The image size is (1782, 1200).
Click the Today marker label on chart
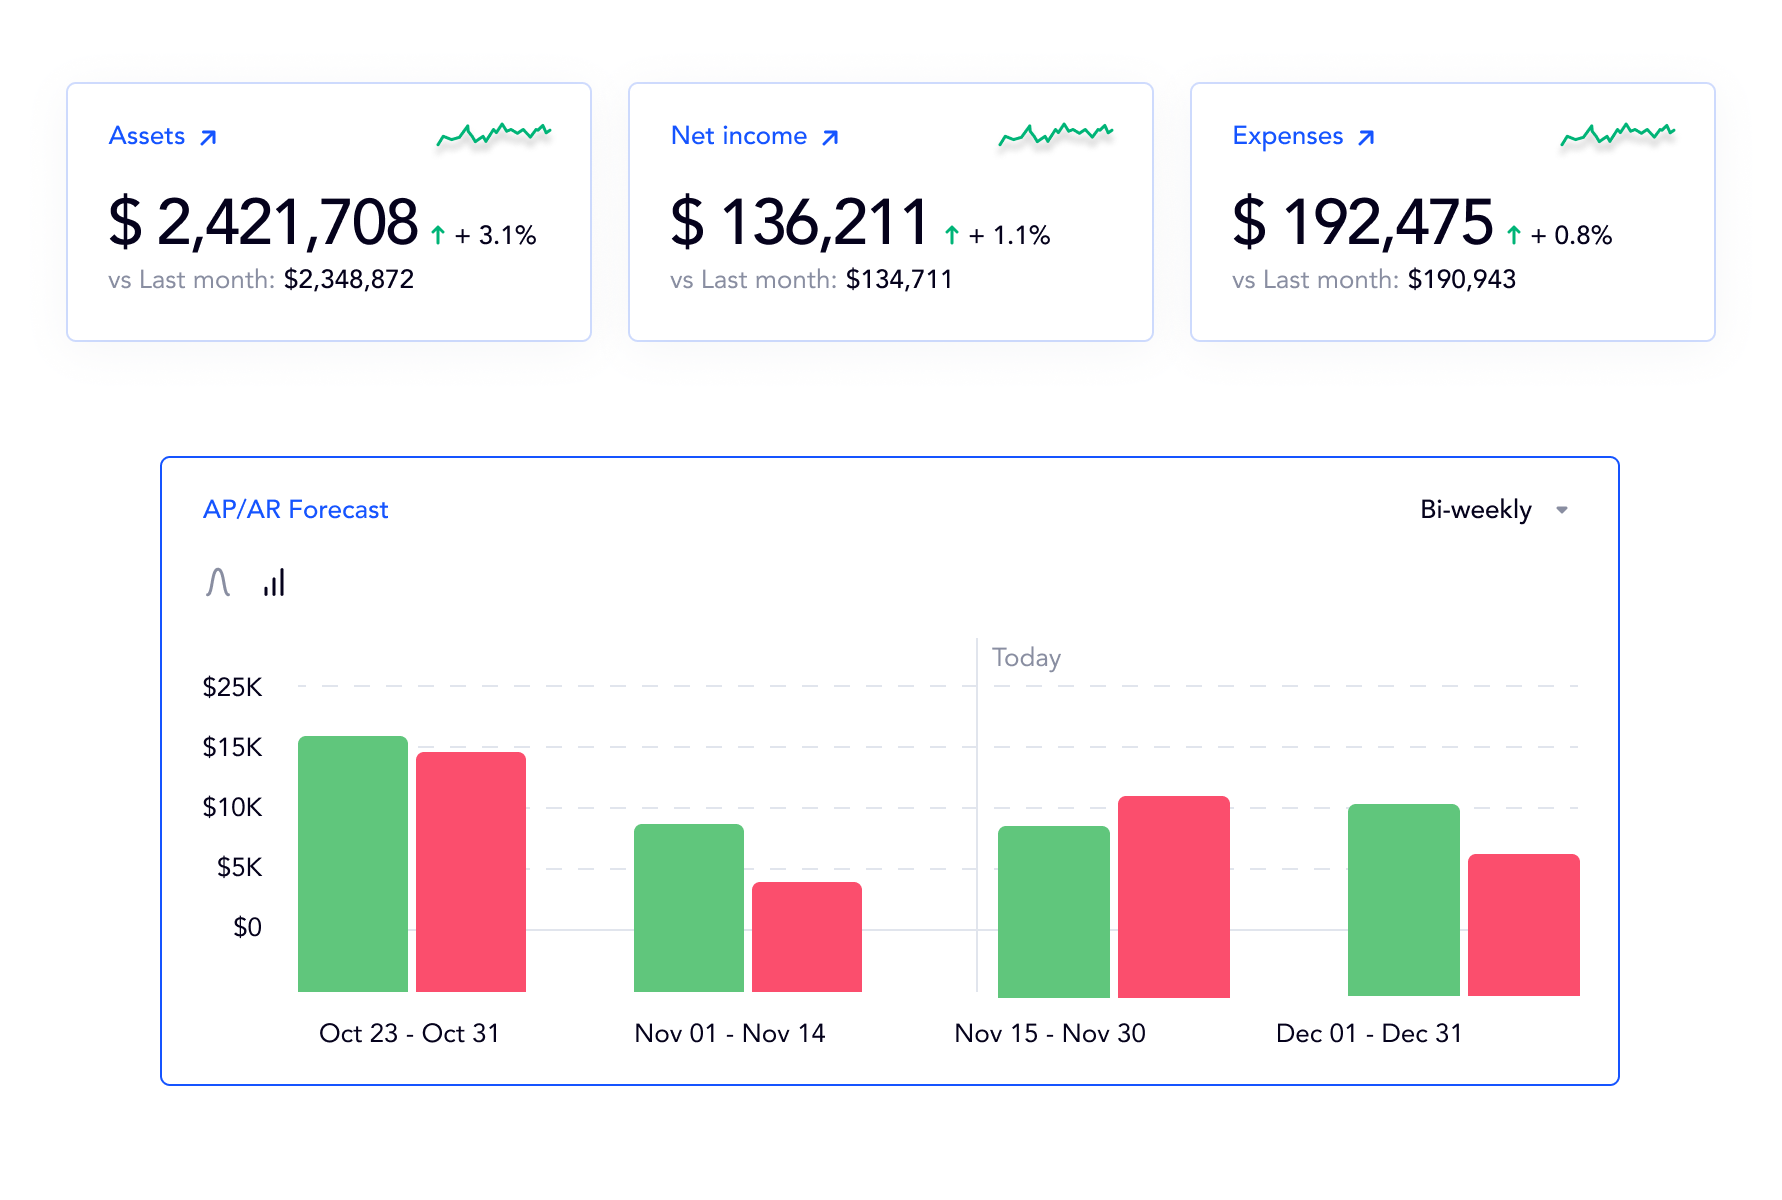coord(1026,658)
